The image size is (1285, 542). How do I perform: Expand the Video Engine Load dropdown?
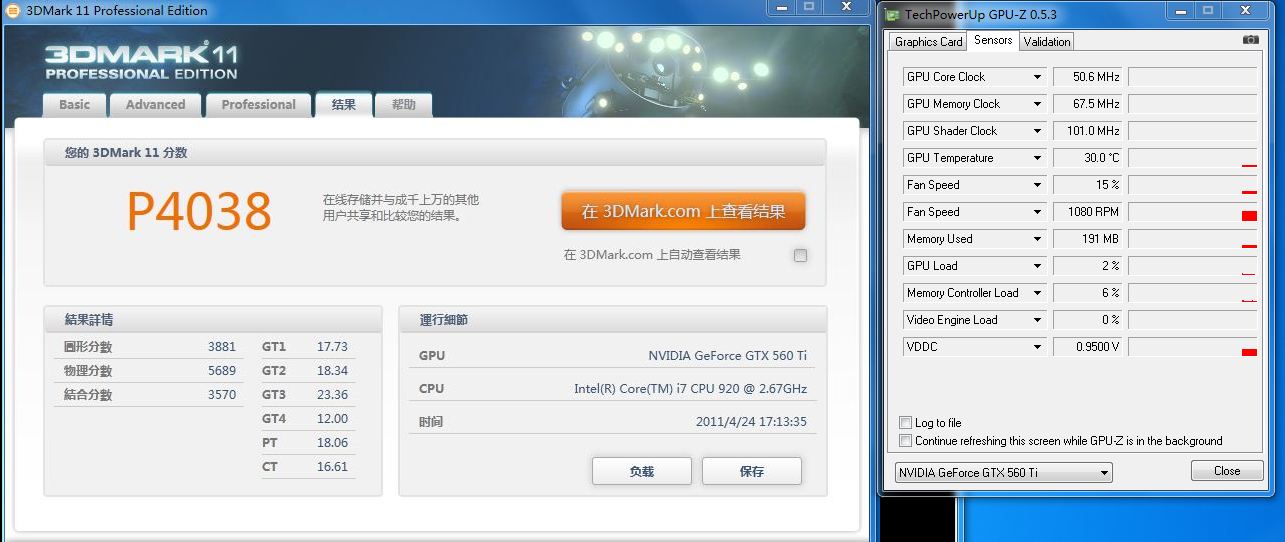click(x=1037, y=320)
